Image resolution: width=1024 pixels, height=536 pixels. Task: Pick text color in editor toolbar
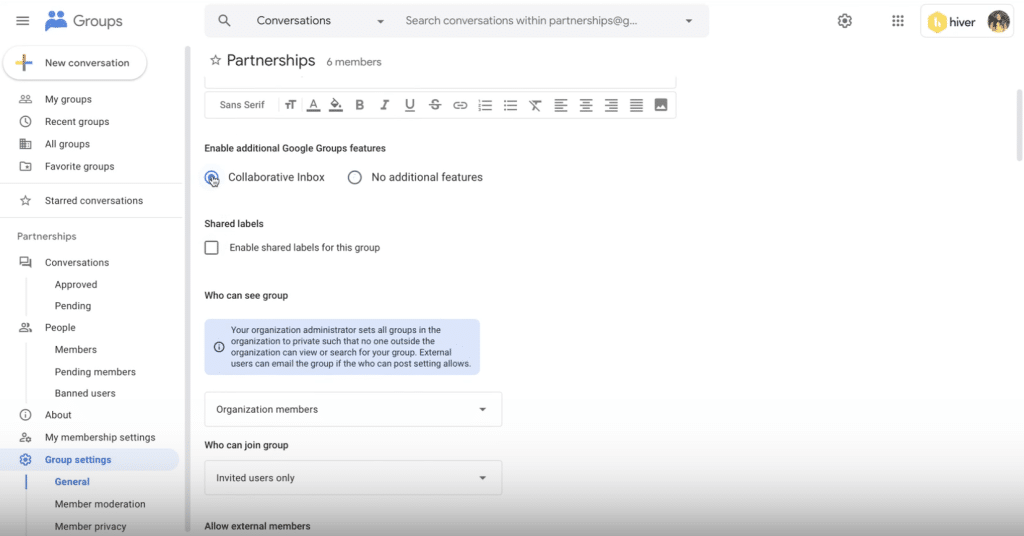tap(313, 105)
